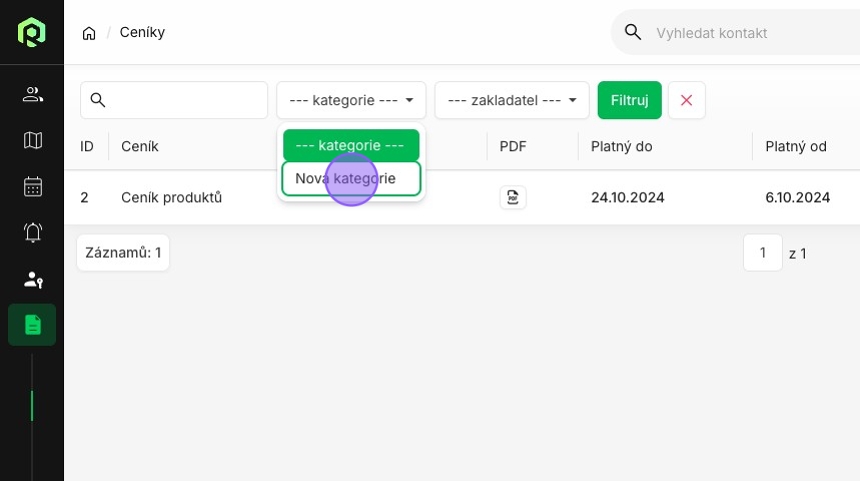This screenshot has height=481, width=860.
Task: Click the magnifier icon in contact search
Action: pos(633,32)
